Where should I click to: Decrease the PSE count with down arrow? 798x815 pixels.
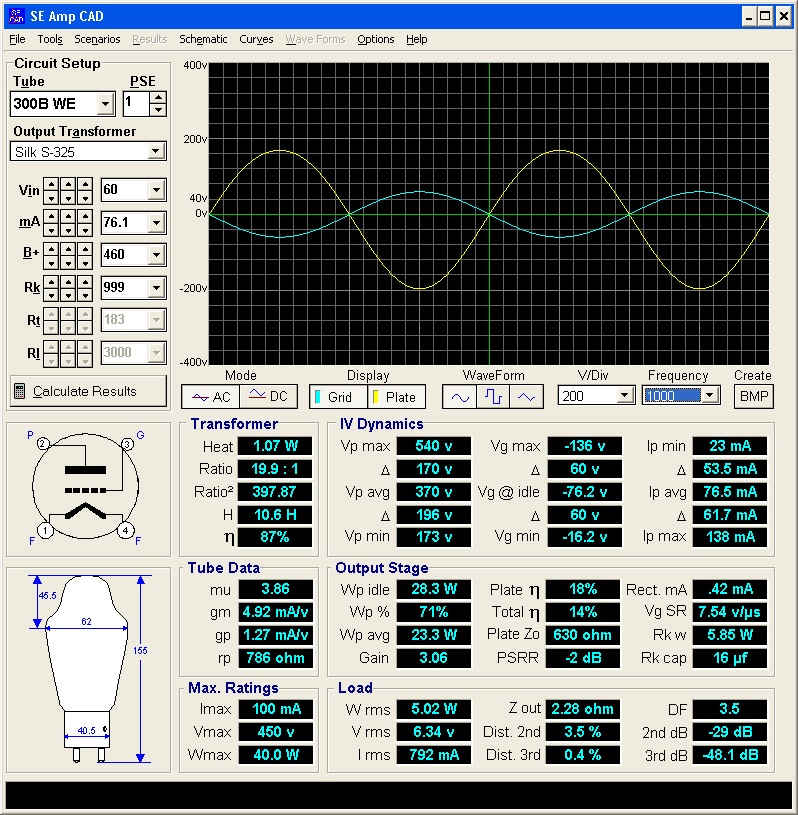pos(158,109)
